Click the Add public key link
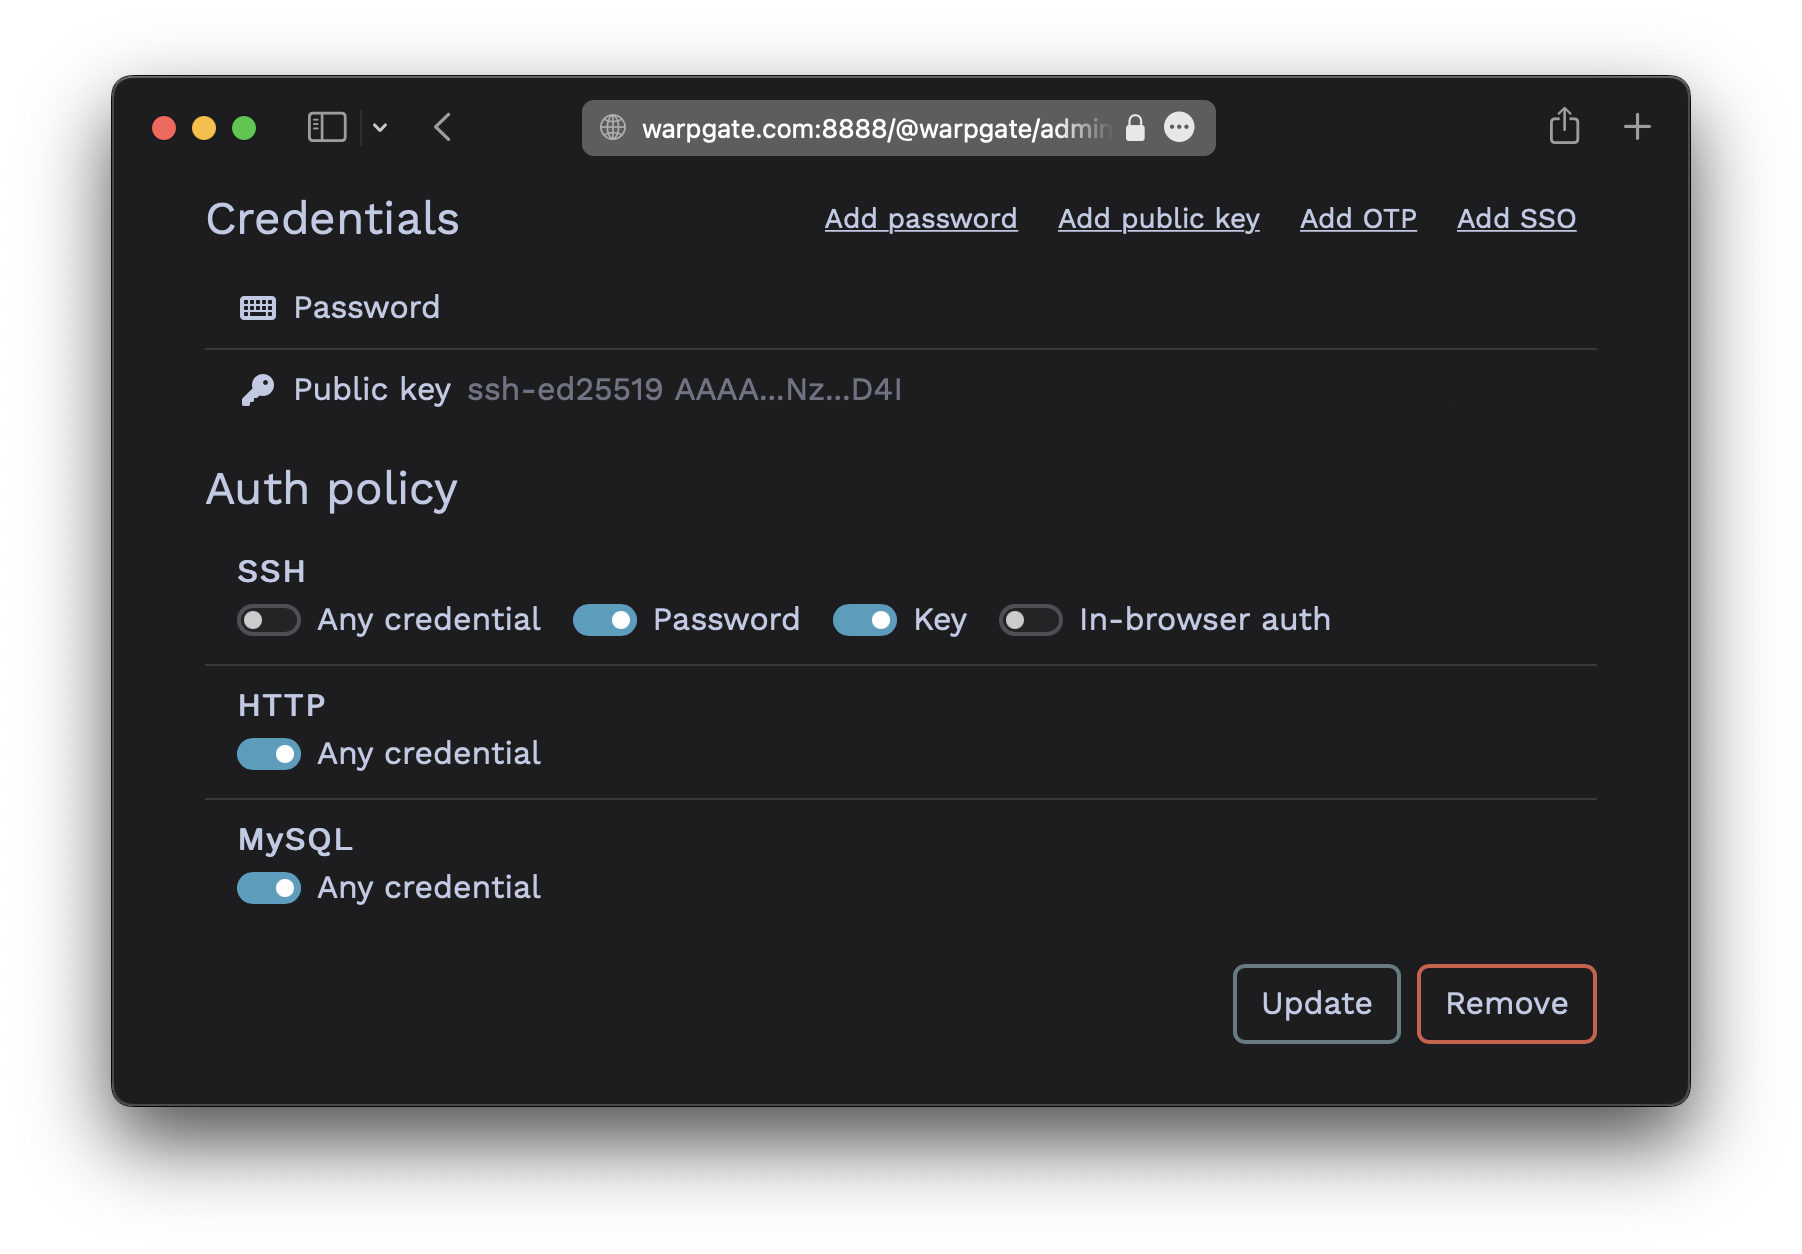 click(1159, 218)
